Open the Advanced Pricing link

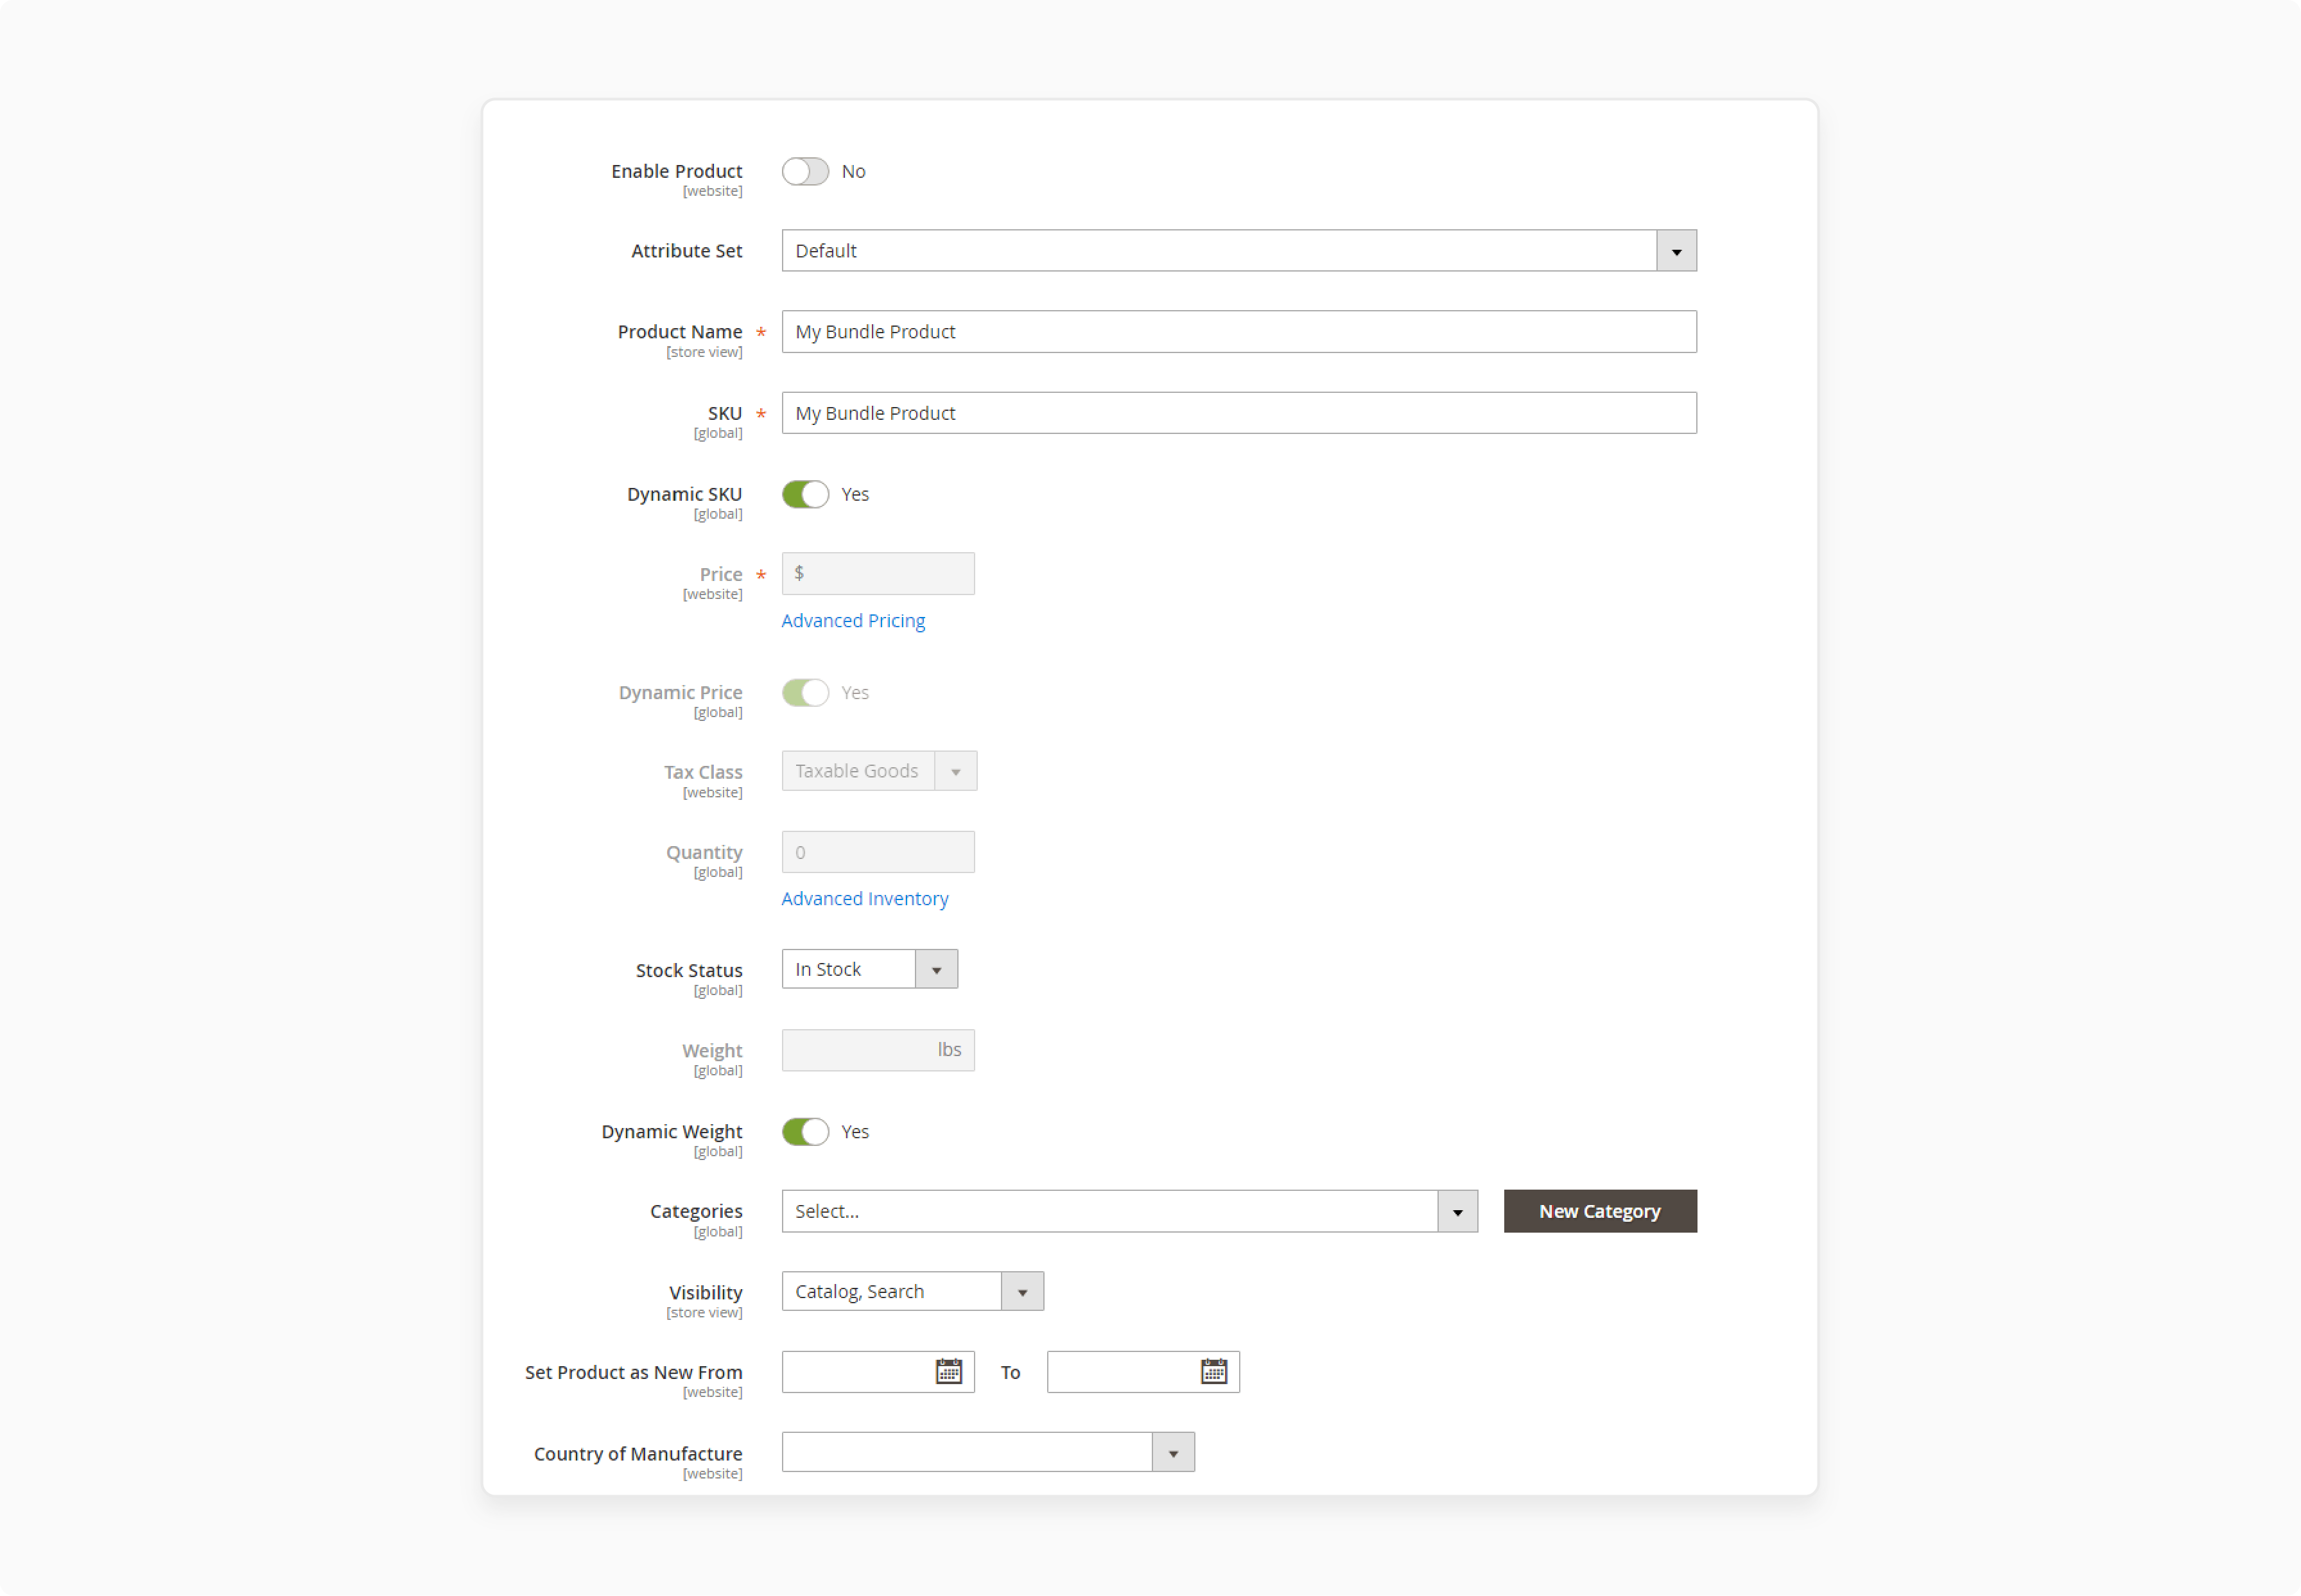(x=853, y=620)
